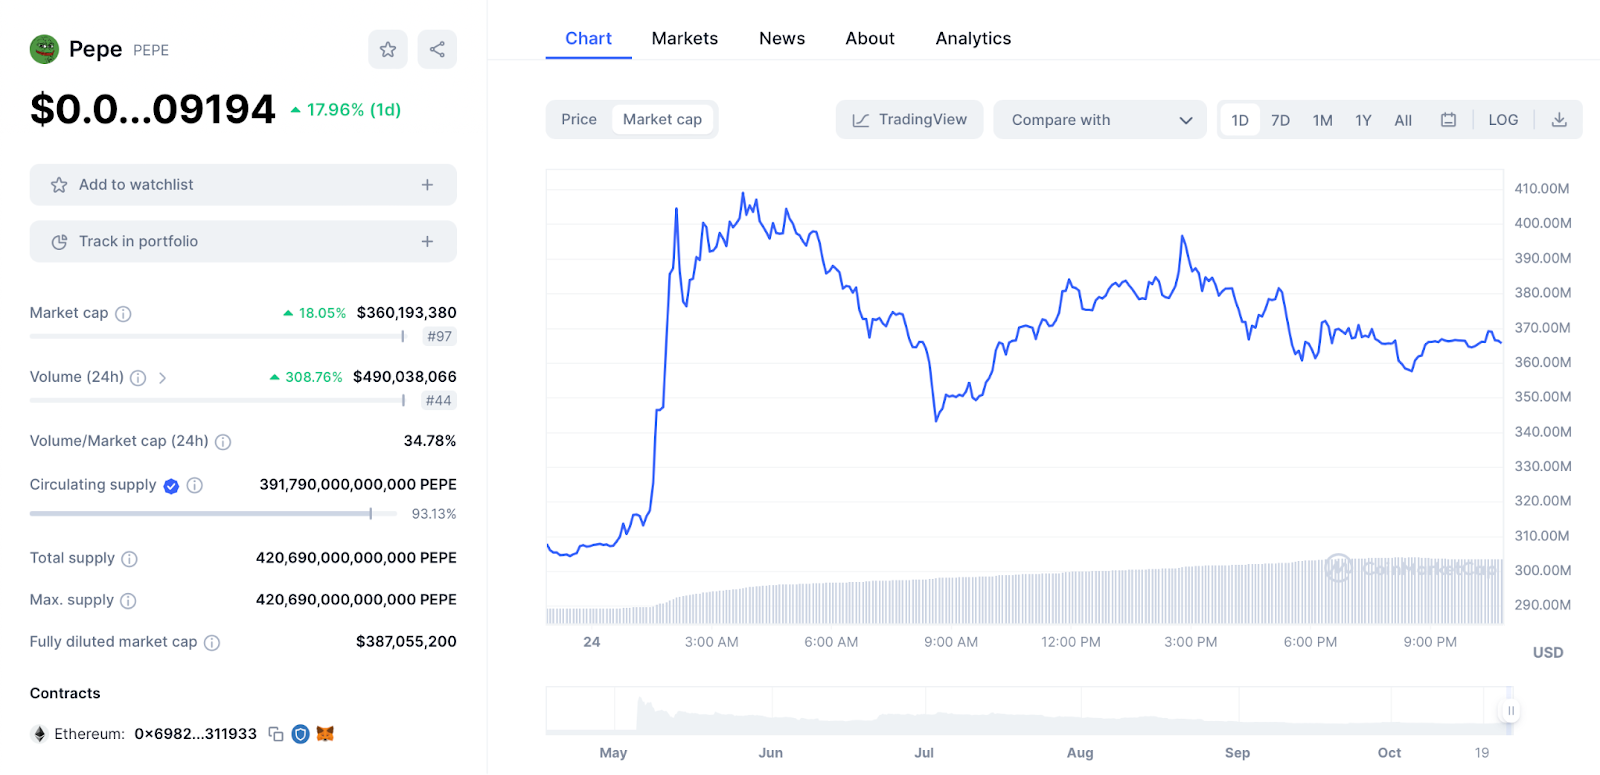This screenshot has width=1600, height=775.
Task: Track Pepe in portfolio
Action: tap(243, 242)
